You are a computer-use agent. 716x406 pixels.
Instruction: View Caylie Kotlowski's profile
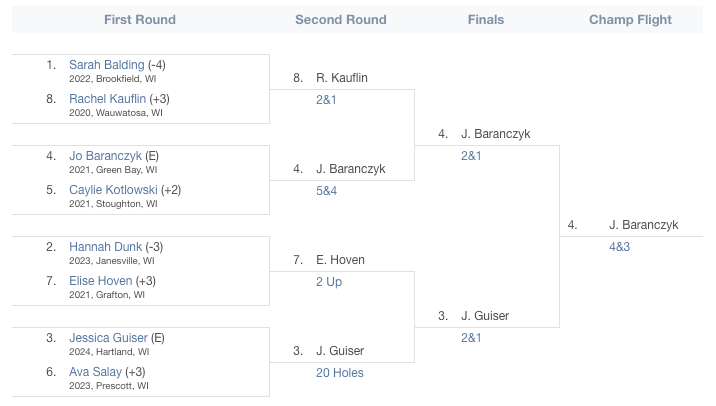(113, 190)
